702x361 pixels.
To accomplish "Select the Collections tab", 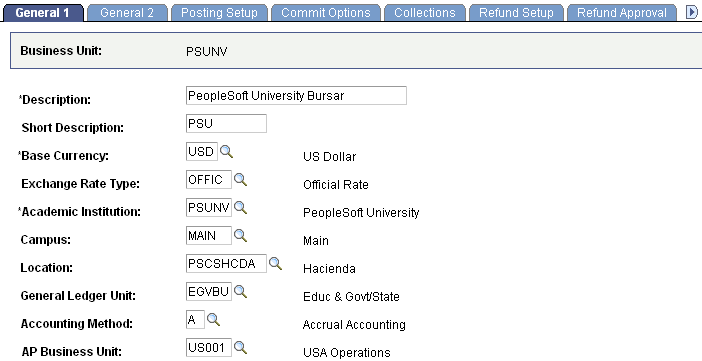I will point(424,13).
